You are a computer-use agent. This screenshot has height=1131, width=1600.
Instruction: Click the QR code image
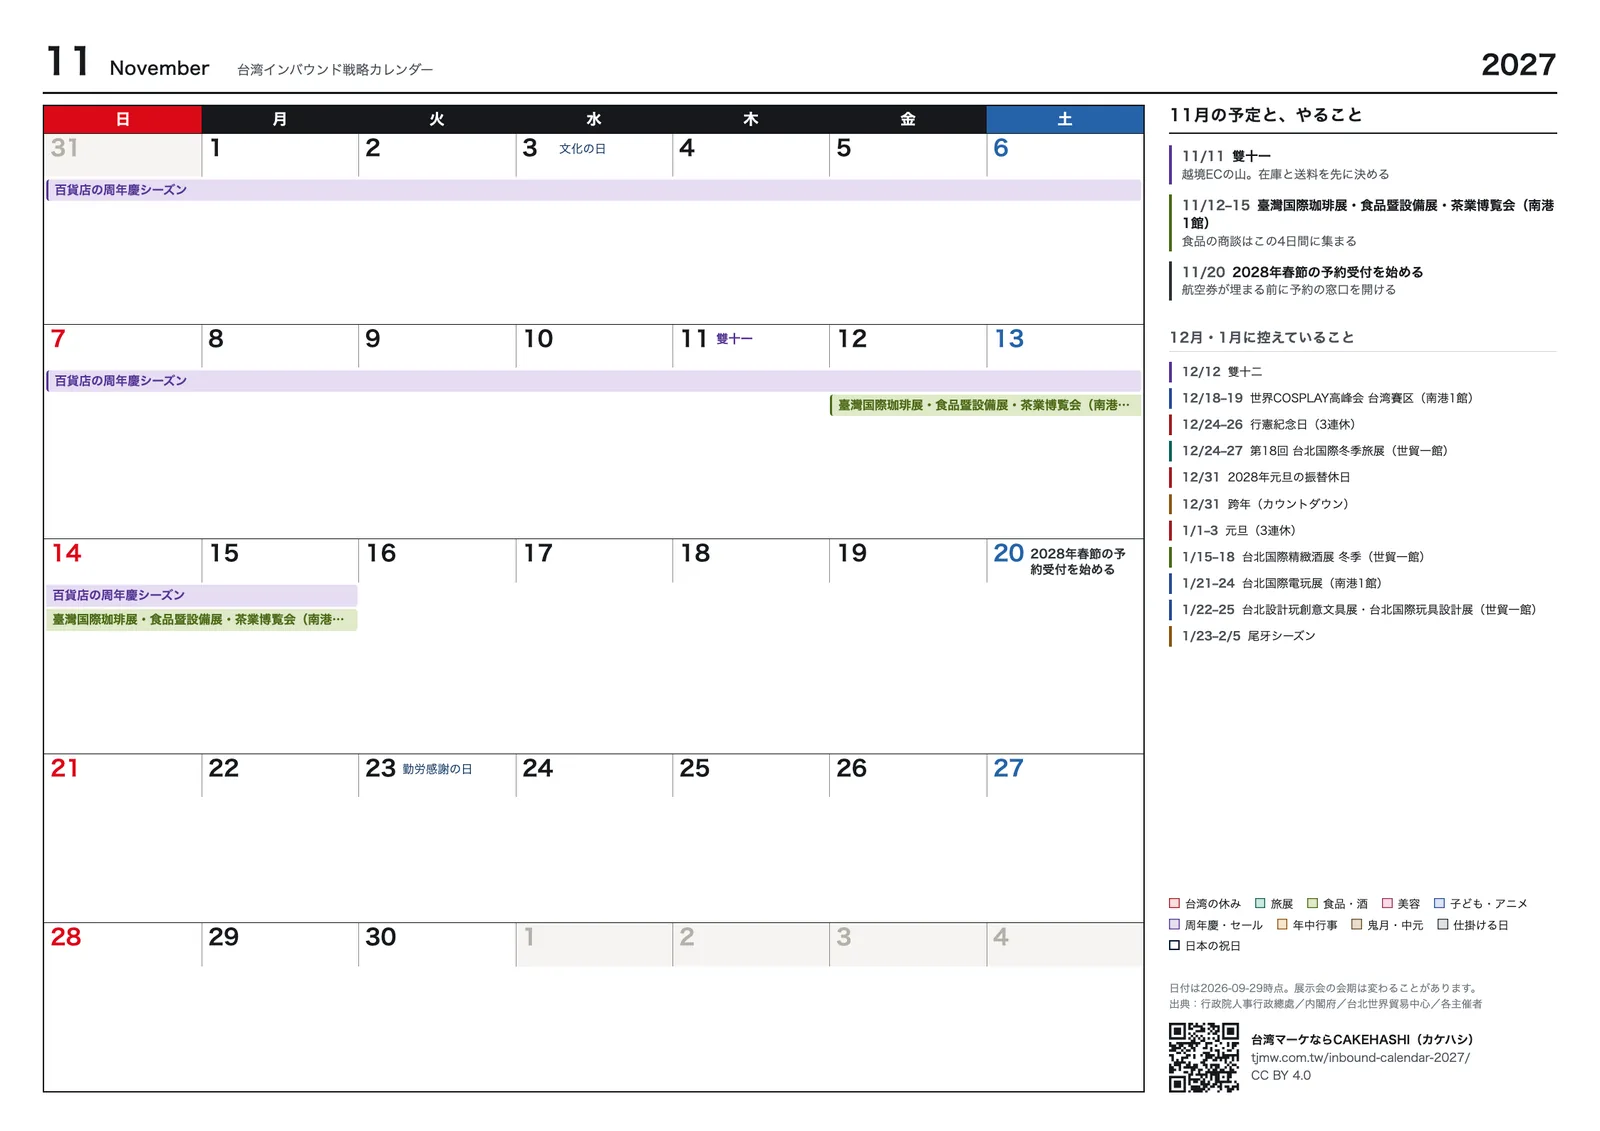coord(1204,1057)
